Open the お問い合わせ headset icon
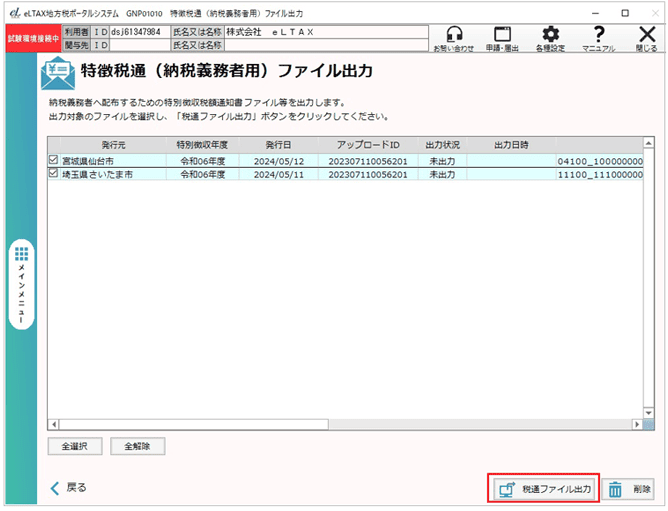 click(454, 38)
